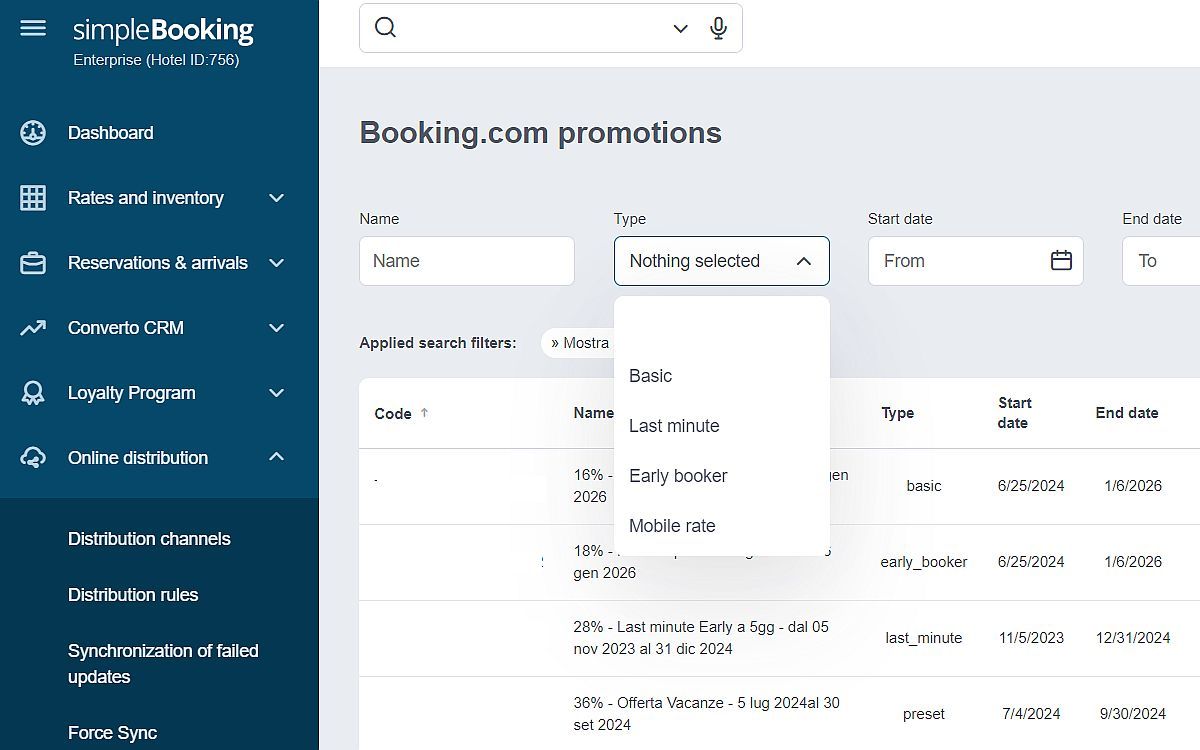This screenshot has width=1200, height=750.
Task: Sort by Code column arrow
Action: (424, 413)
